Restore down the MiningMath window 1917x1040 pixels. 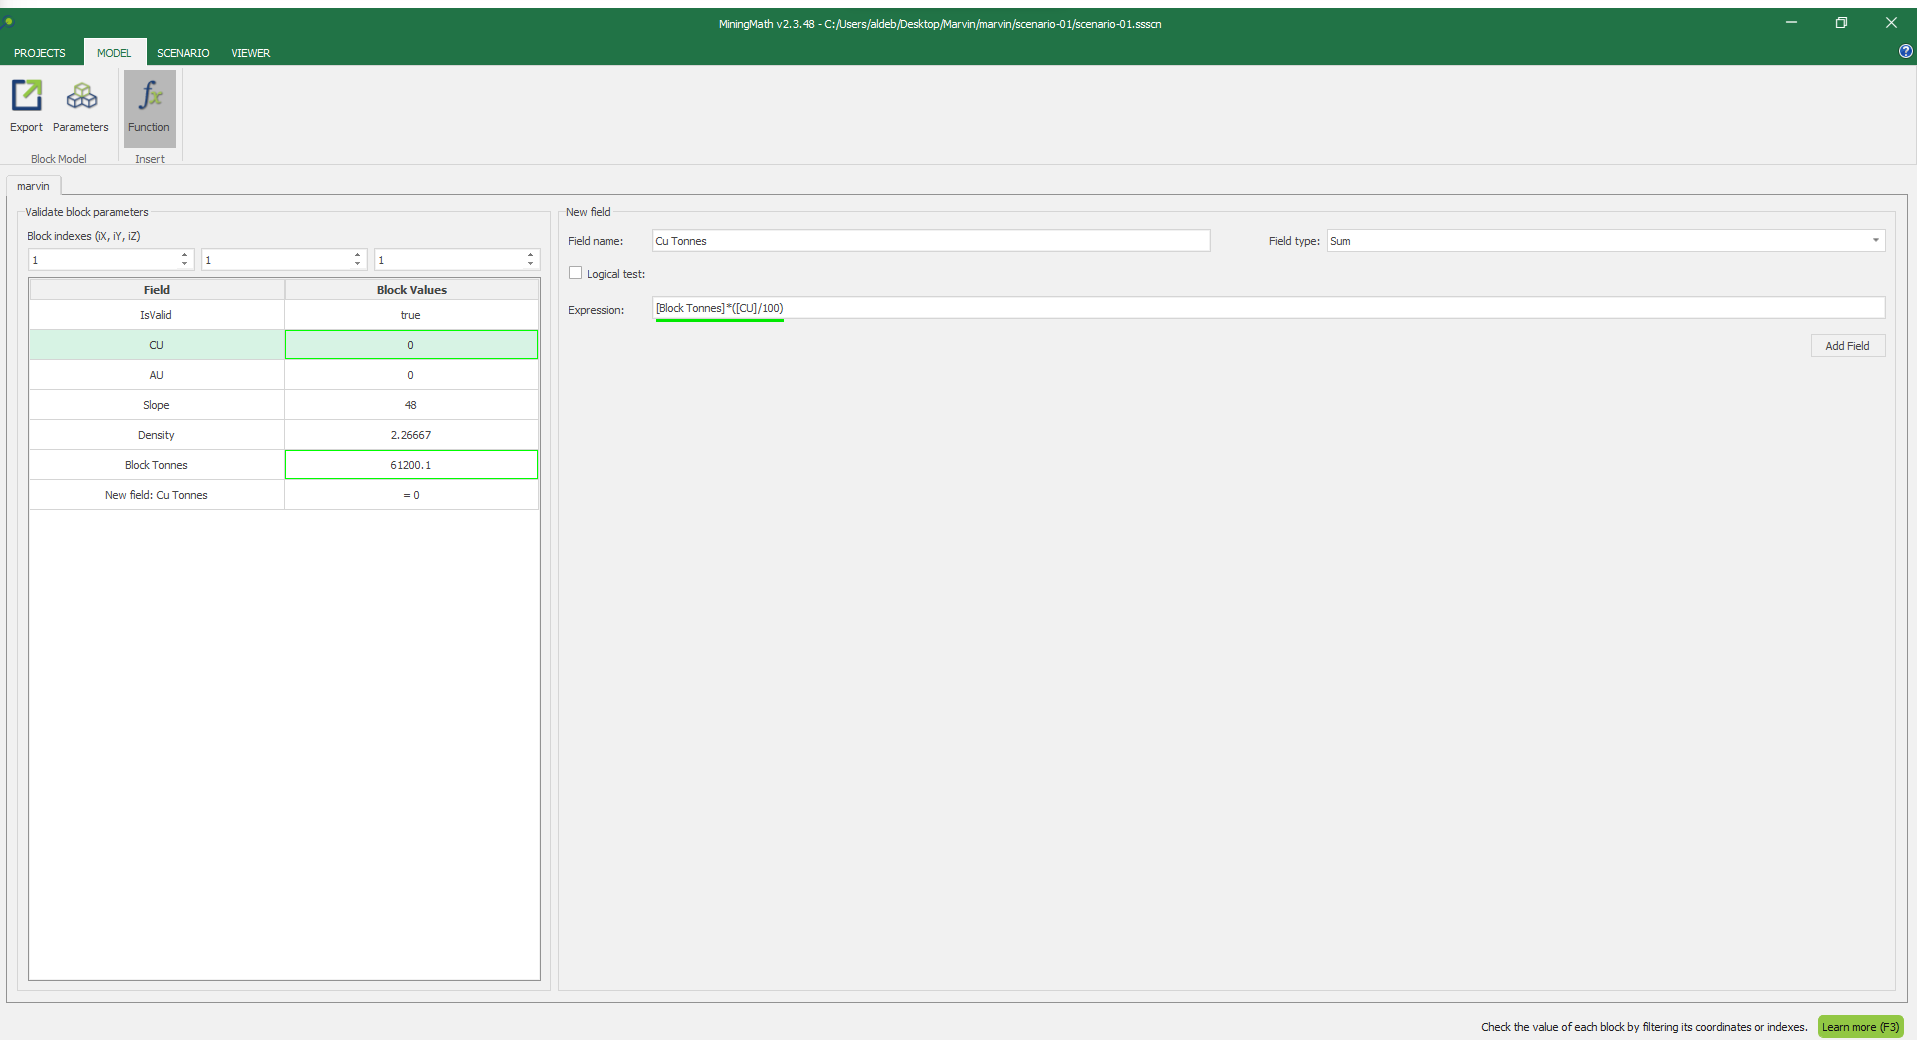click(1841, 23)
